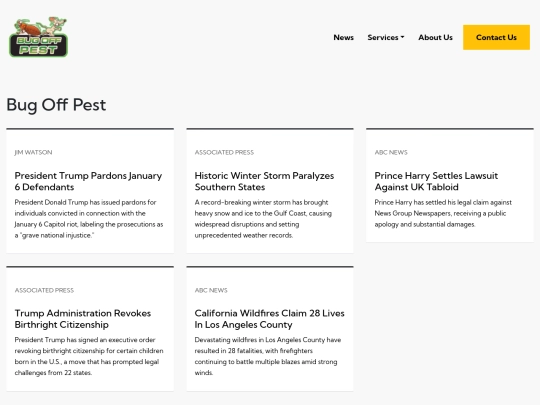The height and width of the screenshot is (405, 540).
Task: Click ABC NEWS label on California Wildfires card
Action: (211, 290)
